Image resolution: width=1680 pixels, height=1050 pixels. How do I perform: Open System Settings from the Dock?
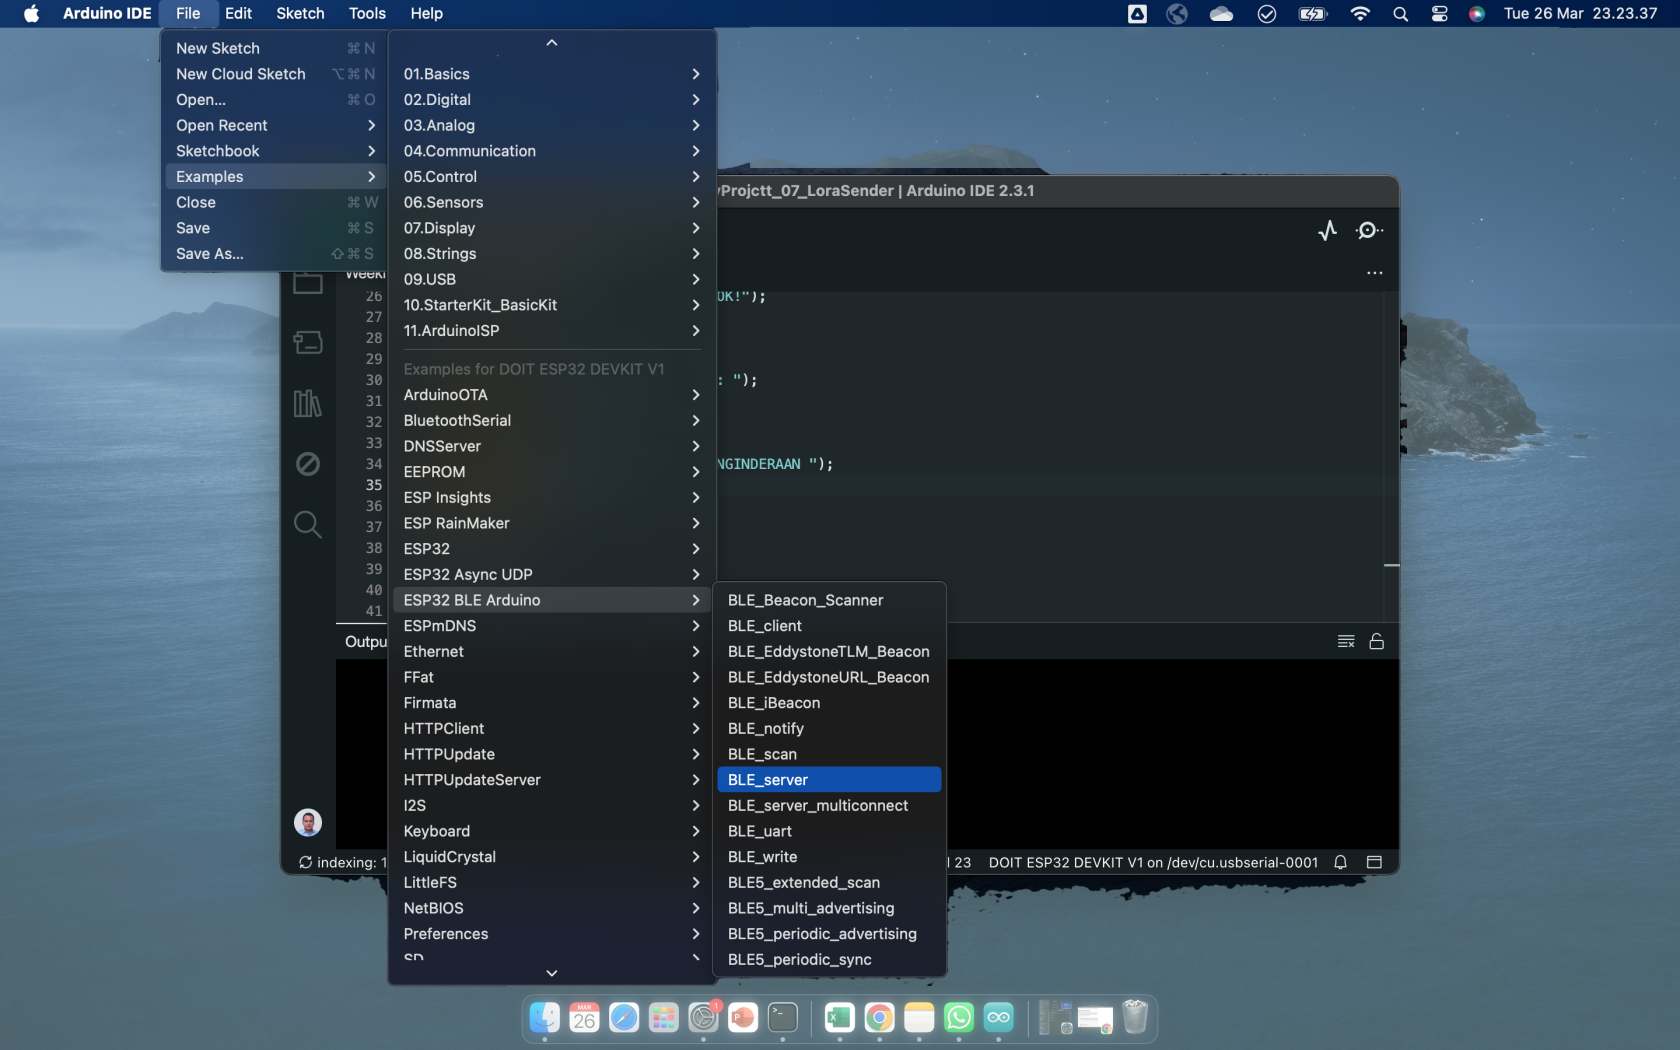coord(704,1018)
